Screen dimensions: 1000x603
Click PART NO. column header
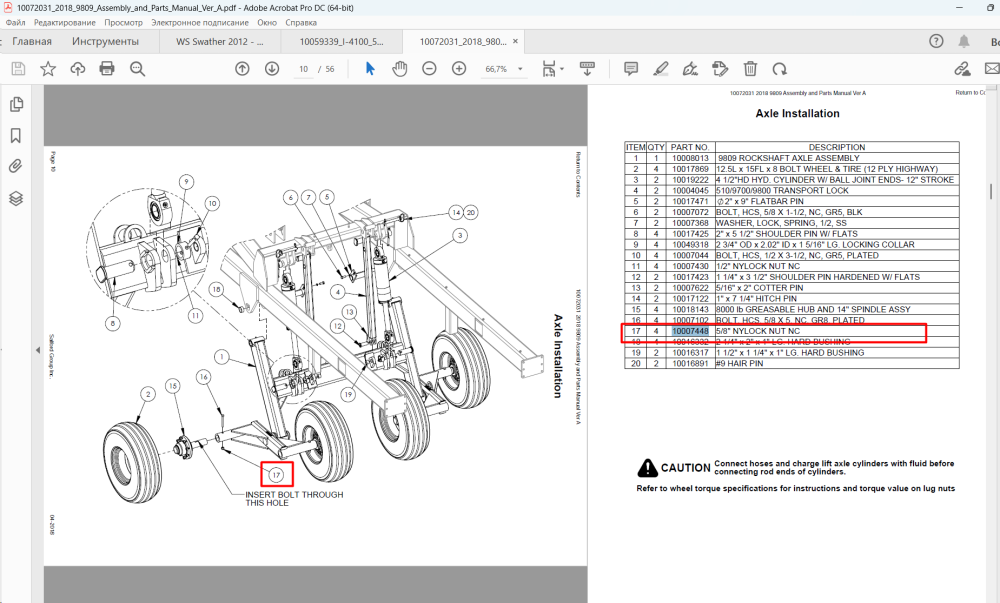click(x=690, y=147)
